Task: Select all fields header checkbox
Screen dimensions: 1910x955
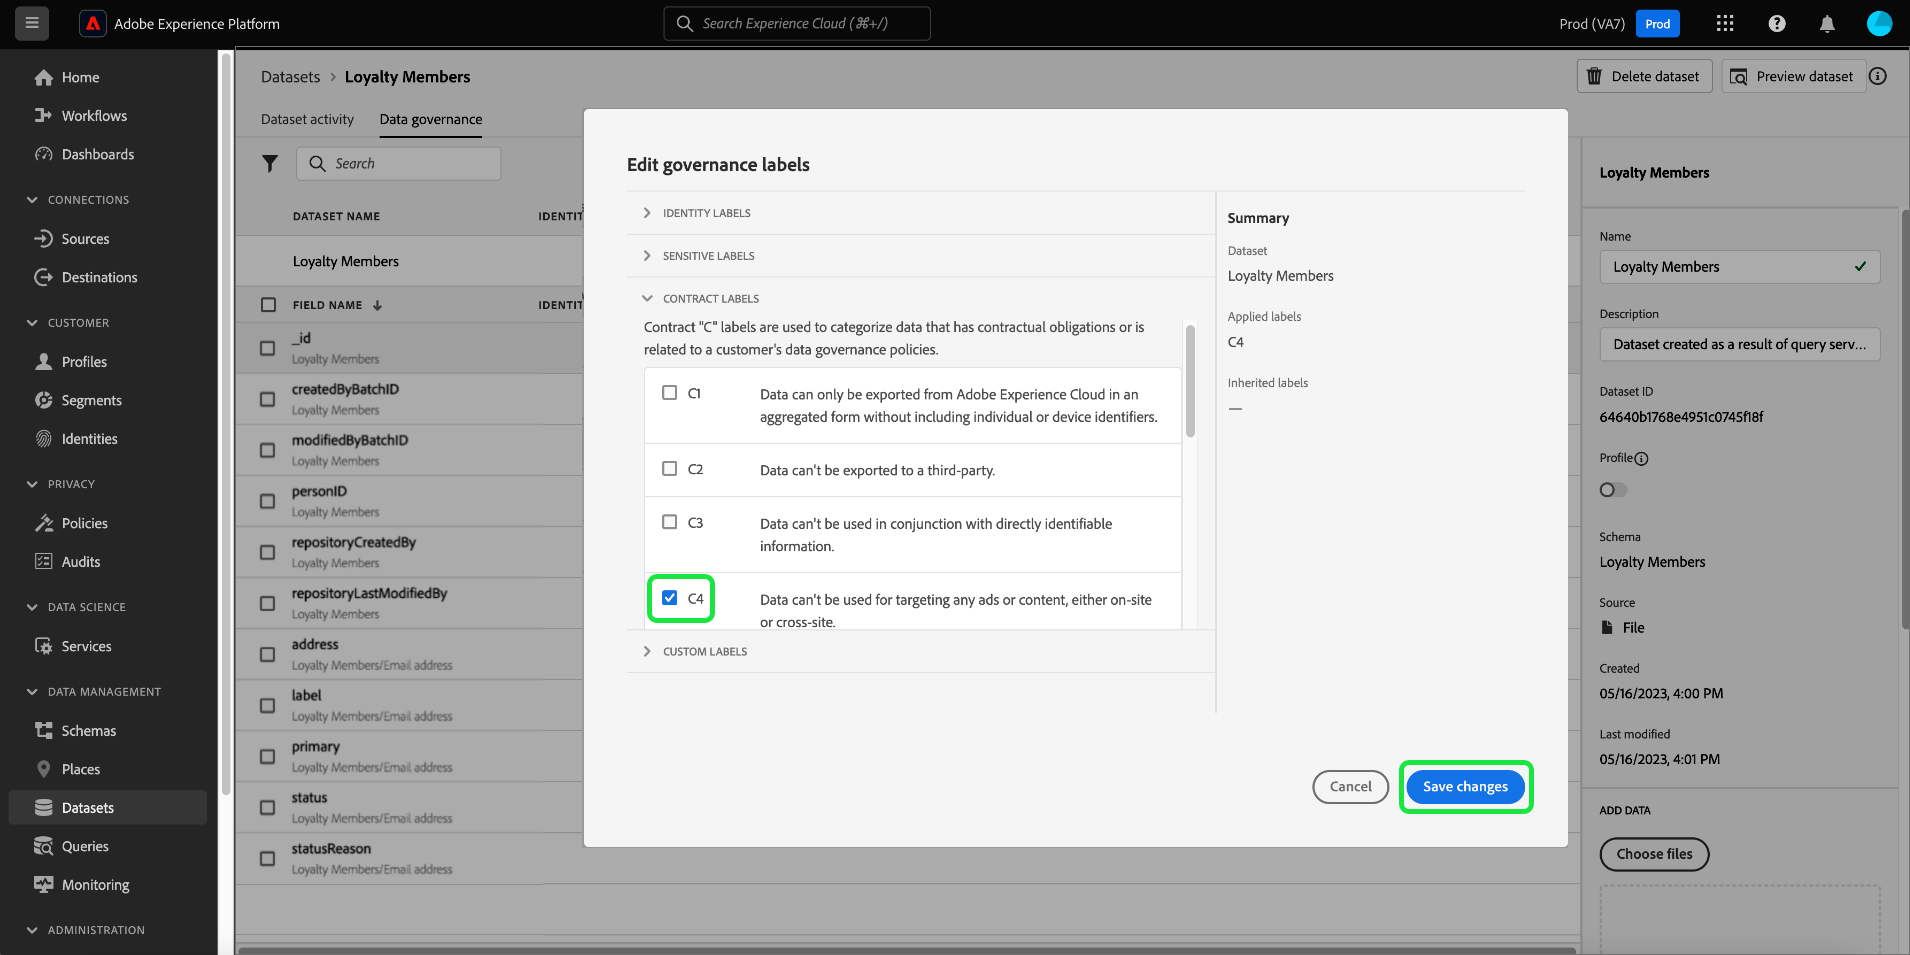Action: (268, 305)
